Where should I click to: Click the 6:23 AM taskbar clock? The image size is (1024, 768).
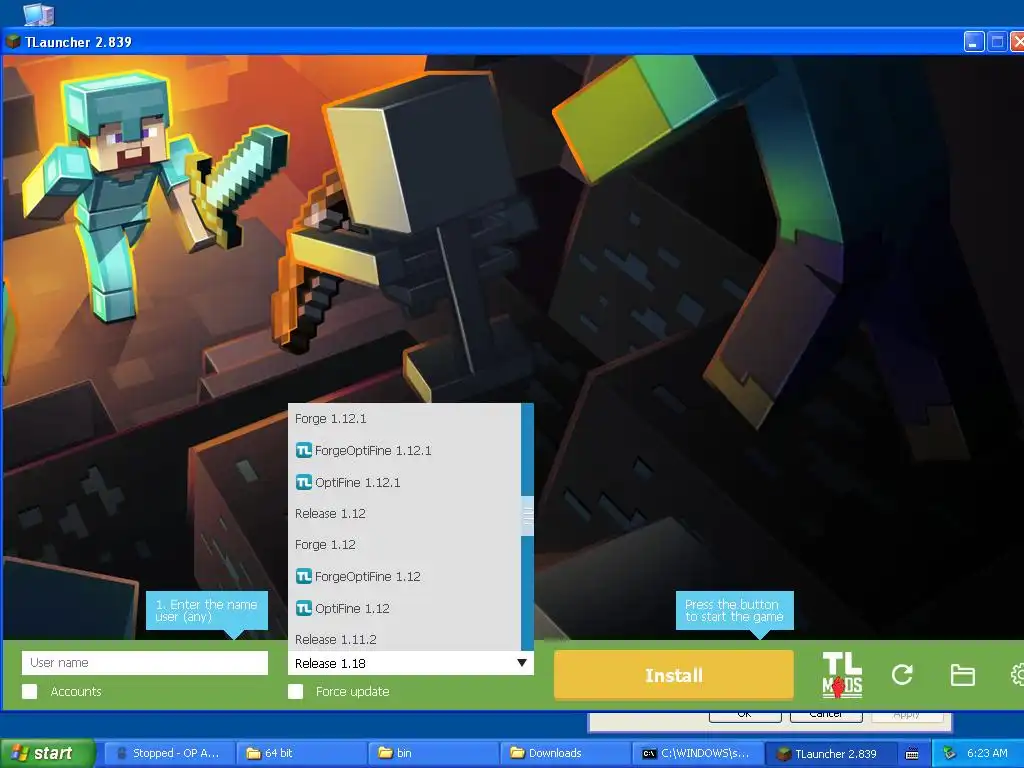(987, 753)
